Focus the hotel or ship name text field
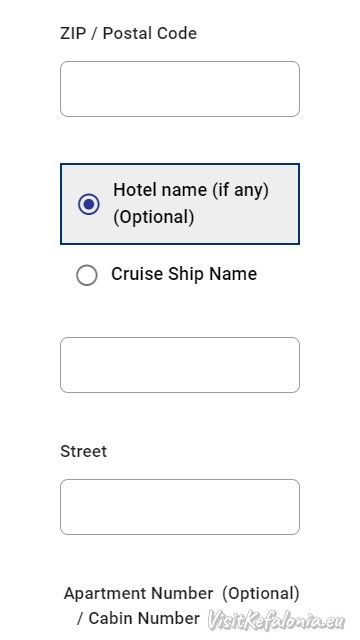This screenshot has width=360, height=640. [x=180, y=365]
